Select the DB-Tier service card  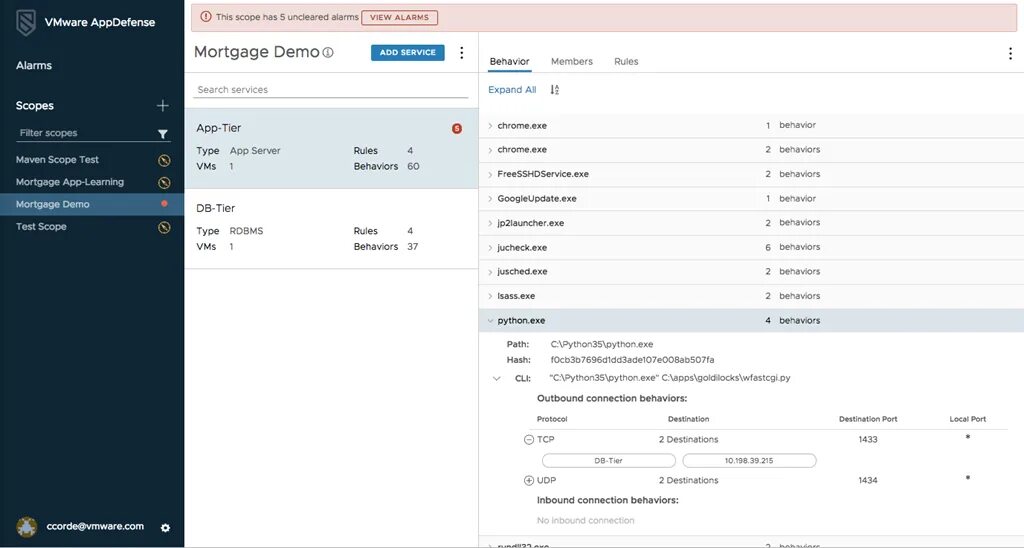point(331,229)
